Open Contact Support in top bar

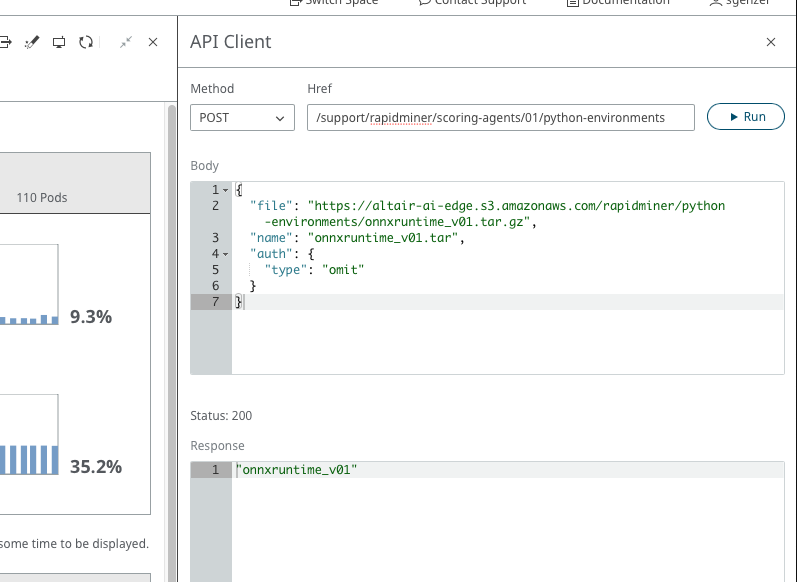tap(471, 3)
